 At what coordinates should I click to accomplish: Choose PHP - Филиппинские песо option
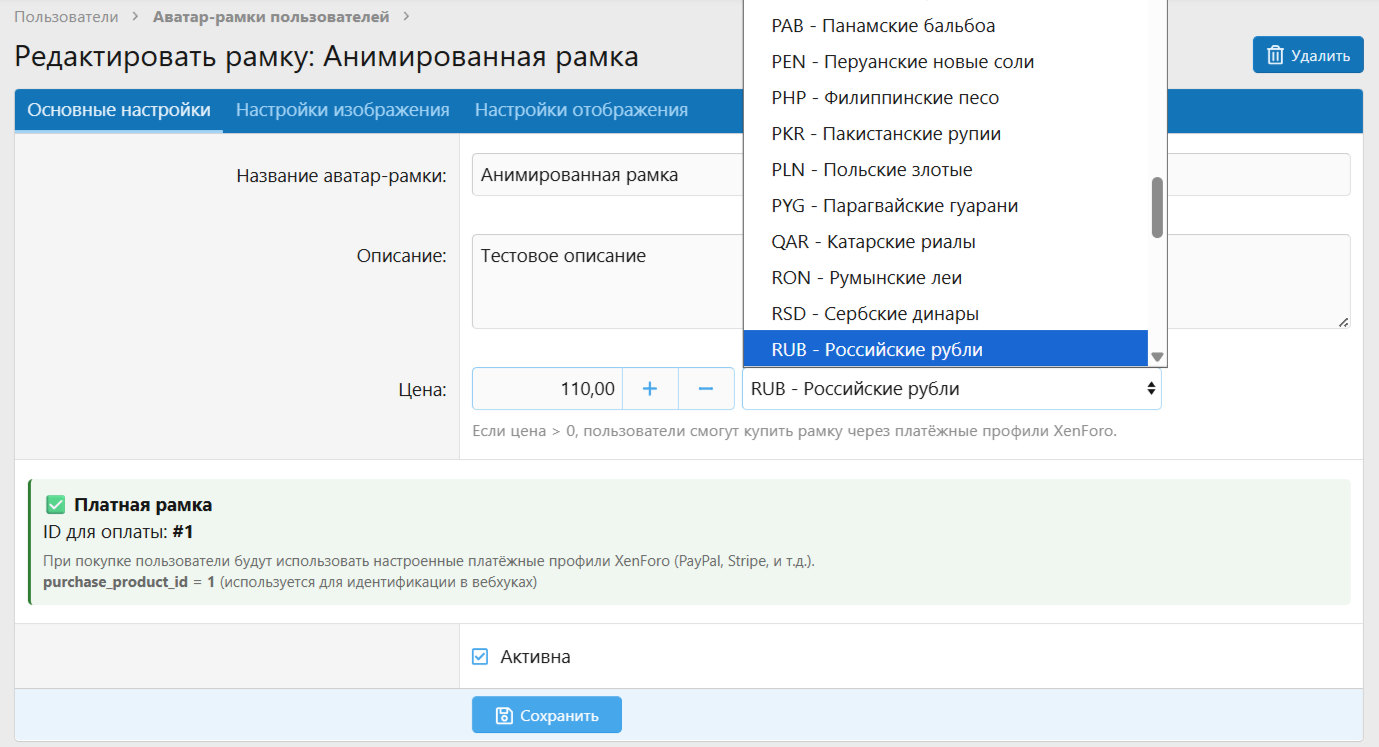[885, 98]
